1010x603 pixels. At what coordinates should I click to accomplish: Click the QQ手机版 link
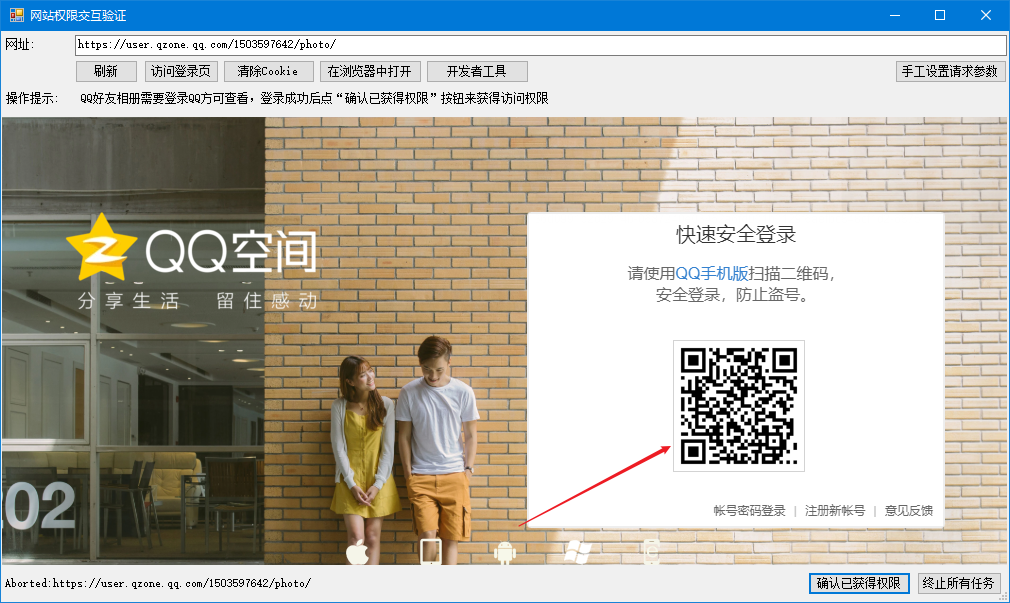coord(712,273)
